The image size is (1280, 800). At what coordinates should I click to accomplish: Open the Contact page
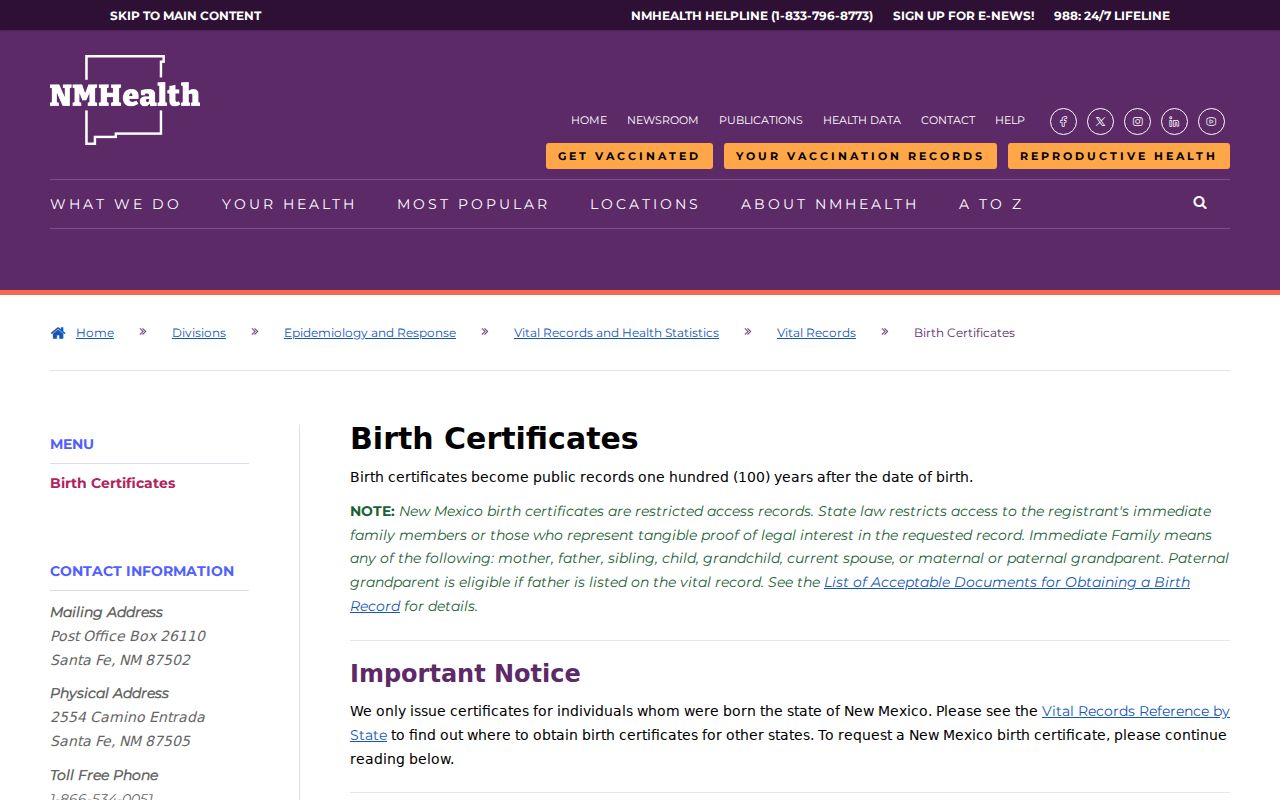[948, 120]
